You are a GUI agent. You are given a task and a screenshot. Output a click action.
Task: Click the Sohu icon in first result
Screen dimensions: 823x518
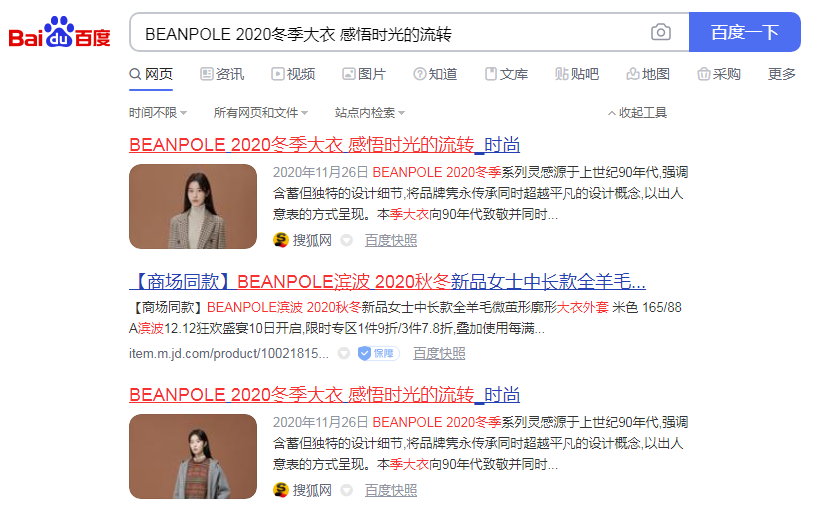point(281,240)
